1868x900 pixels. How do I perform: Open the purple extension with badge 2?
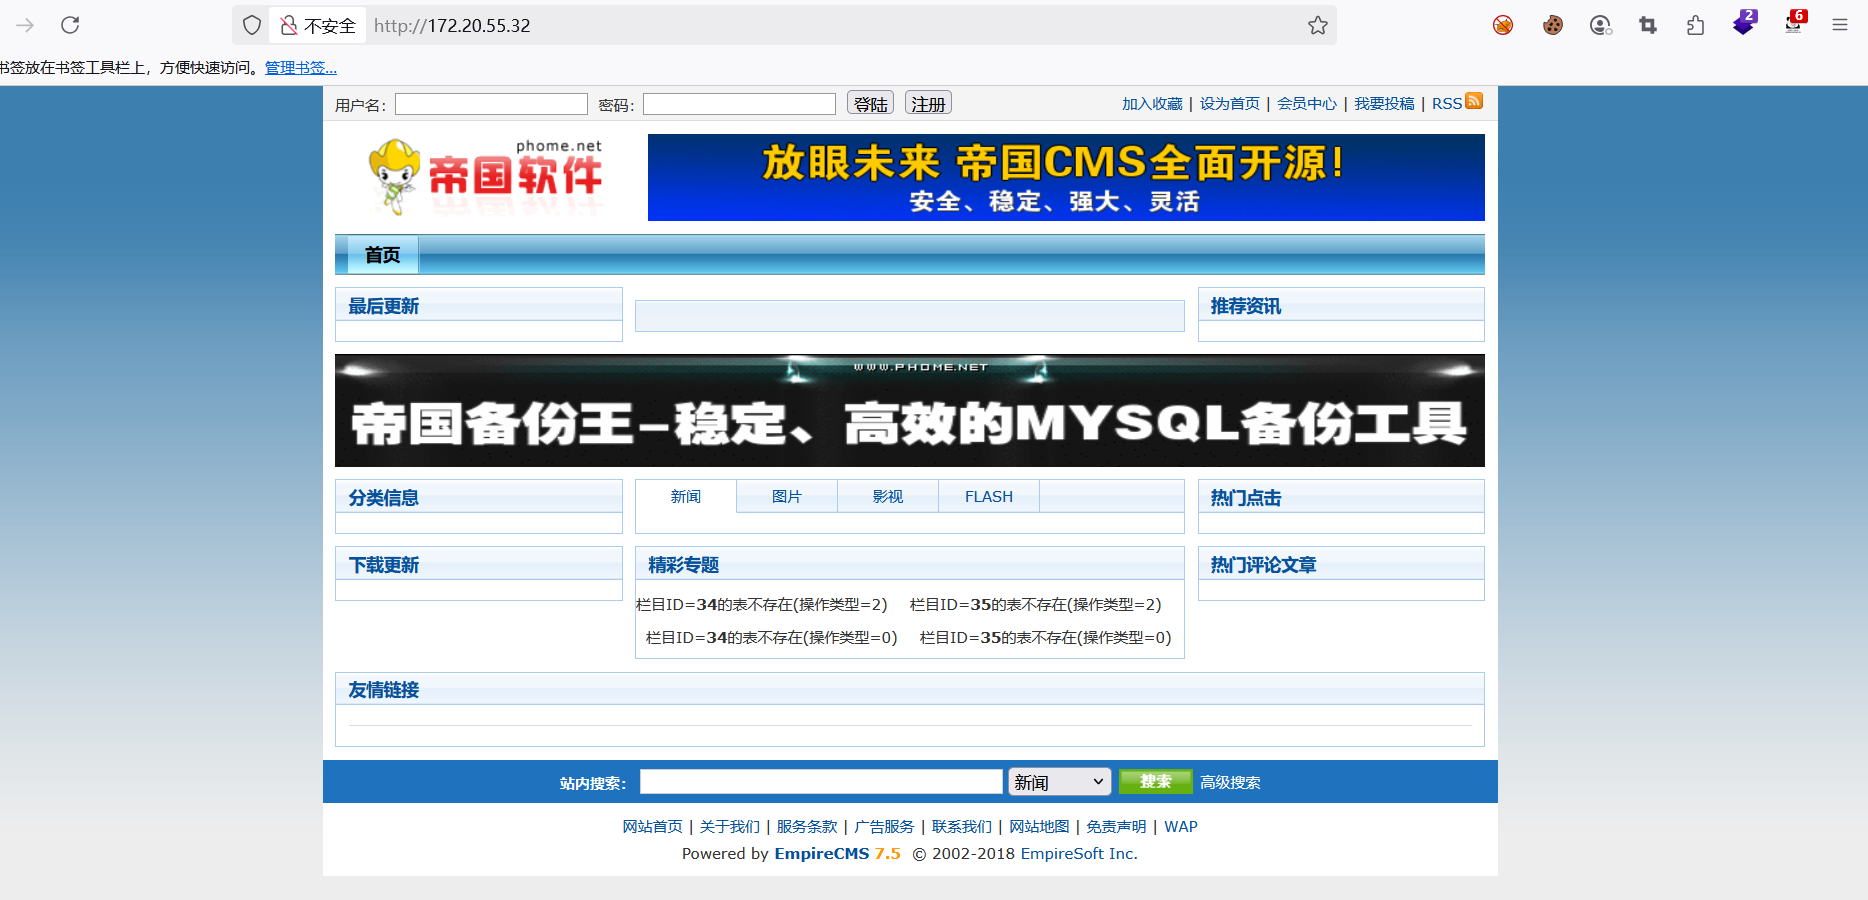tap(1744, 23)
